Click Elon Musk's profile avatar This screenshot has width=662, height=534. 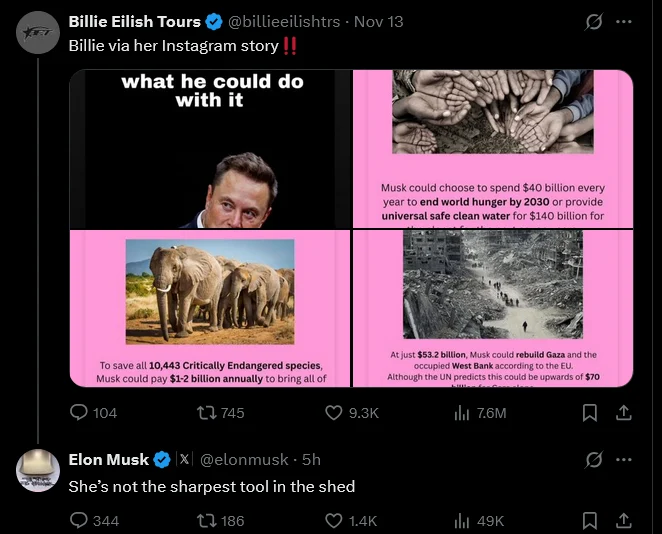(x=38, y=469)
